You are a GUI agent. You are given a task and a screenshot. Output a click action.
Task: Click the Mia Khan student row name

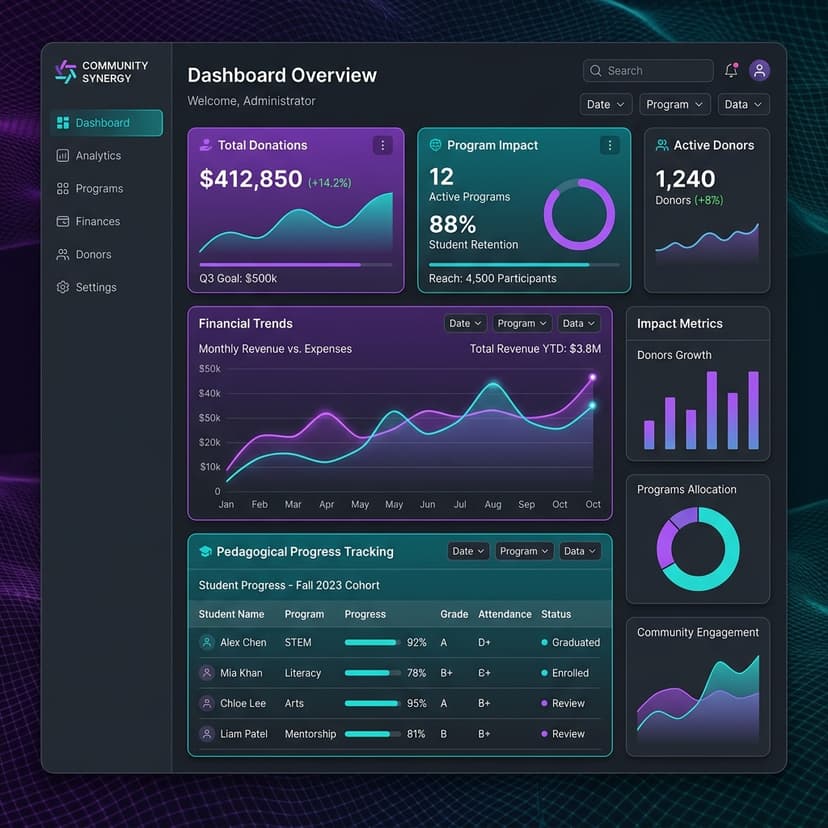241,673
